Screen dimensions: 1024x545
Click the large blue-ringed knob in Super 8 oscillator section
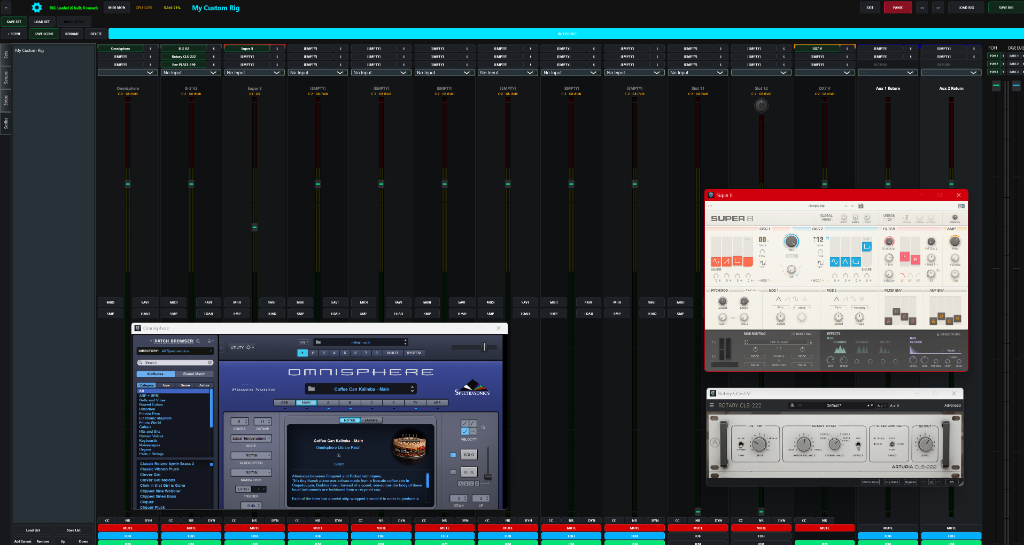click(x=791, y=241)
